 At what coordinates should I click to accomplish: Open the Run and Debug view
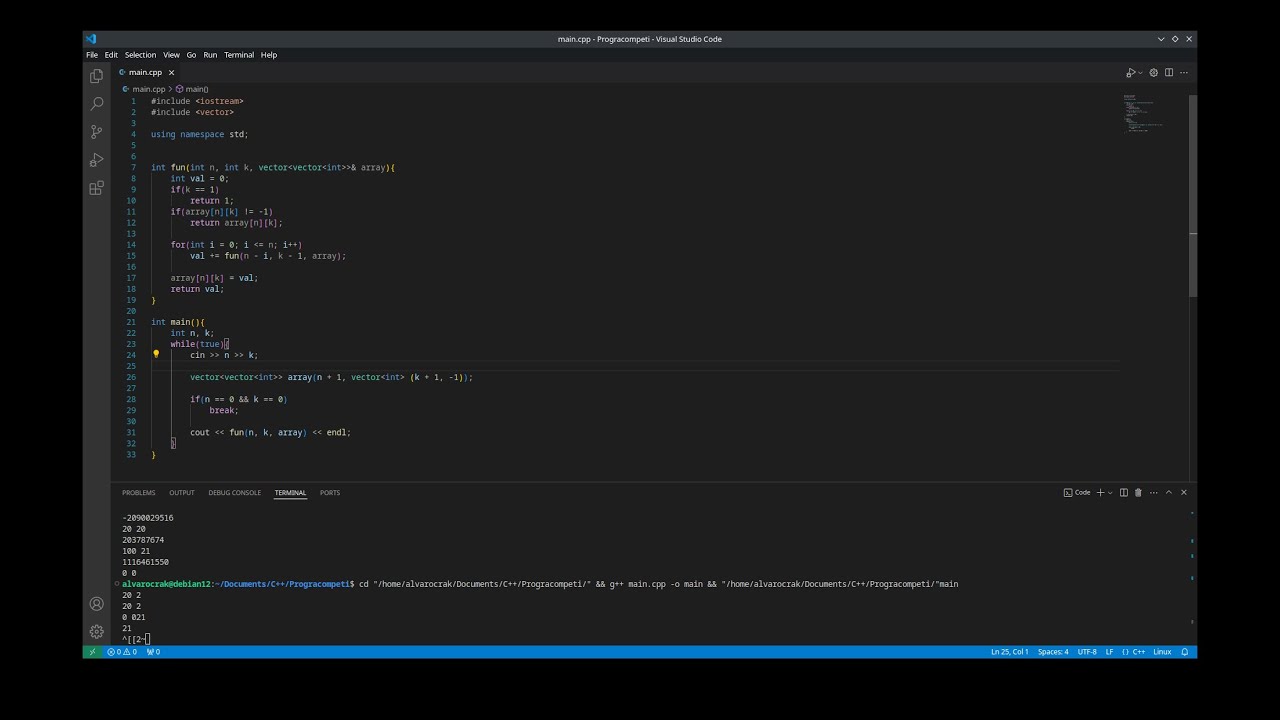point(96,160)
